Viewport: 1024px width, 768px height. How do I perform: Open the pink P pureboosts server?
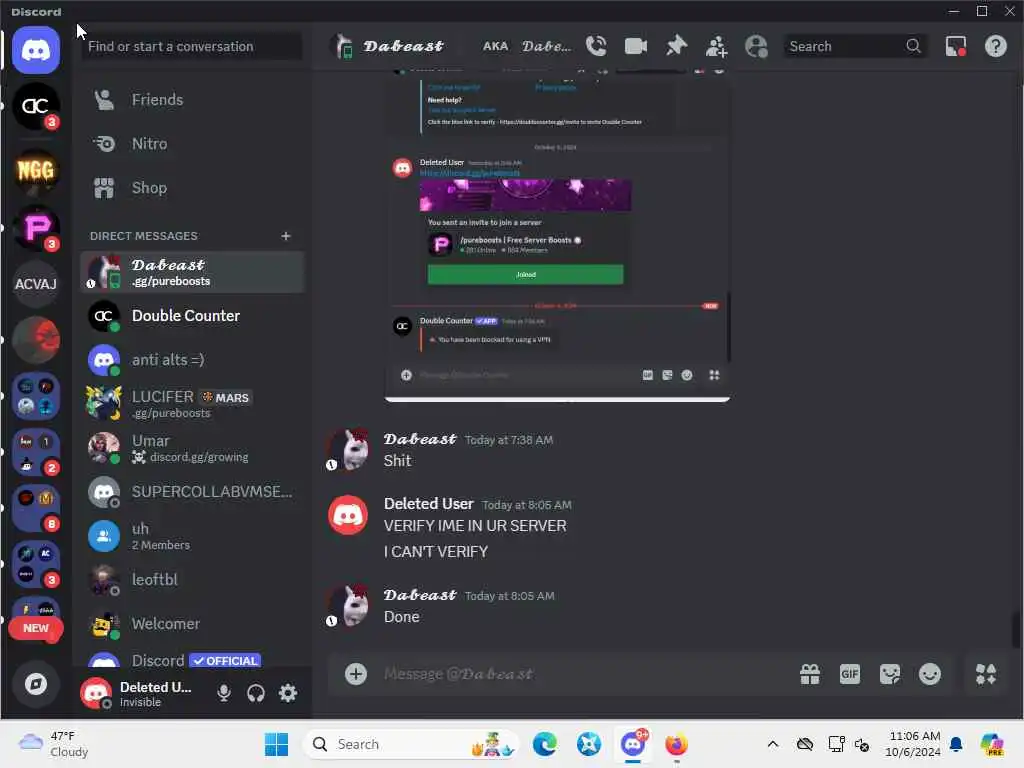(x=36, y=228)
